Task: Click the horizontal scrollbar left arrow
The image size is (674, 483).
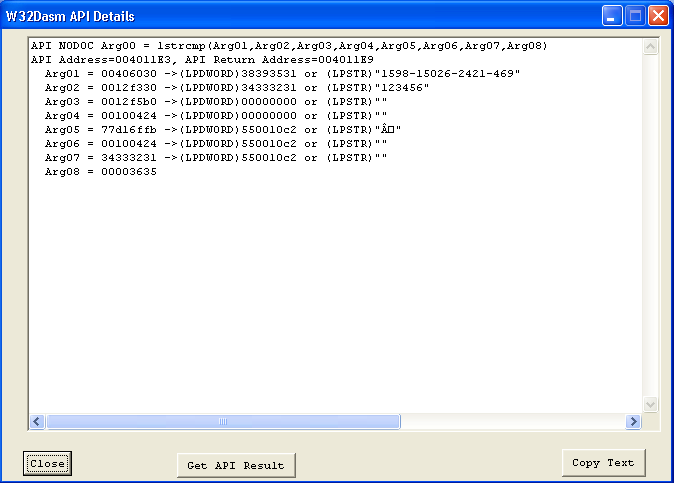Action: 37,422
